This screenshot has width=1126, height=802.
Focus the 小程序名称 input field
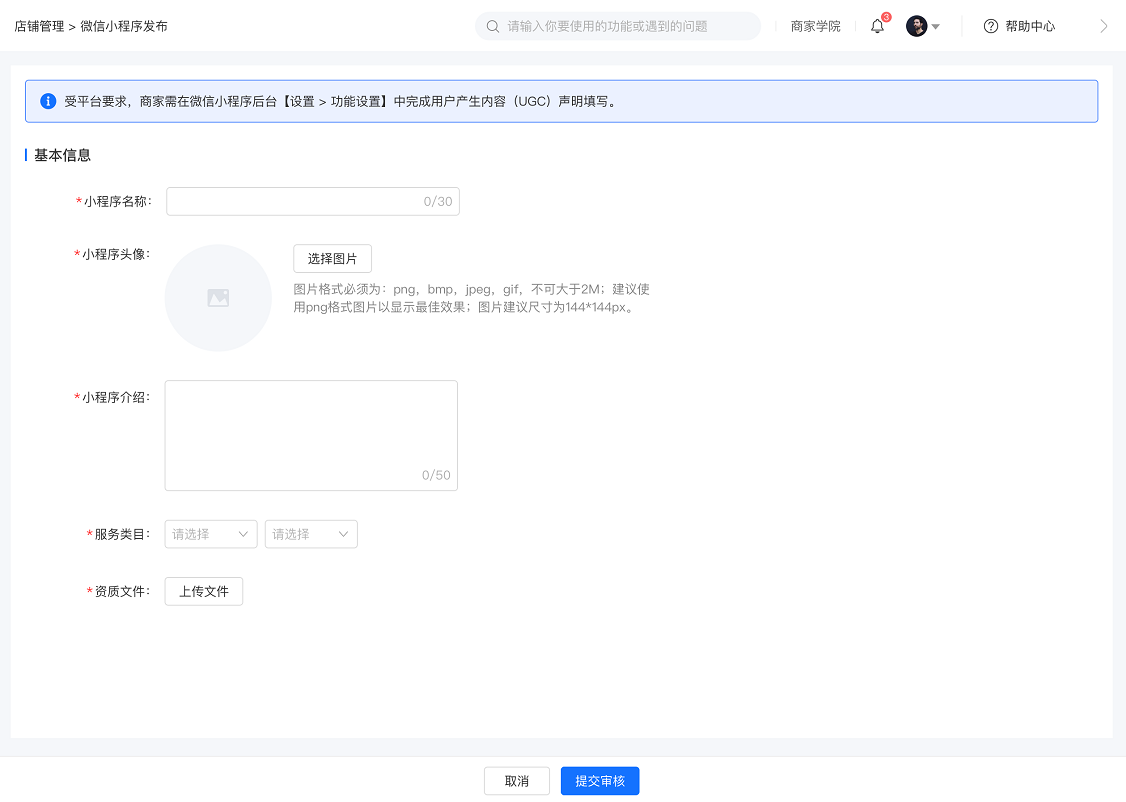coord(313,202)
